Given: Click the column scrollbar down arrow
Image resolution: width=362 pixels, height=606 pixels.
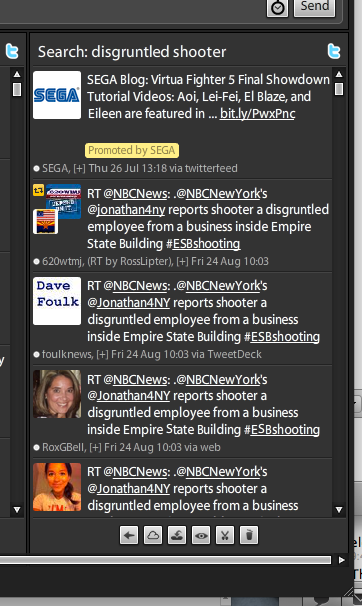Looking at the screenshot, I should [339, 509].
